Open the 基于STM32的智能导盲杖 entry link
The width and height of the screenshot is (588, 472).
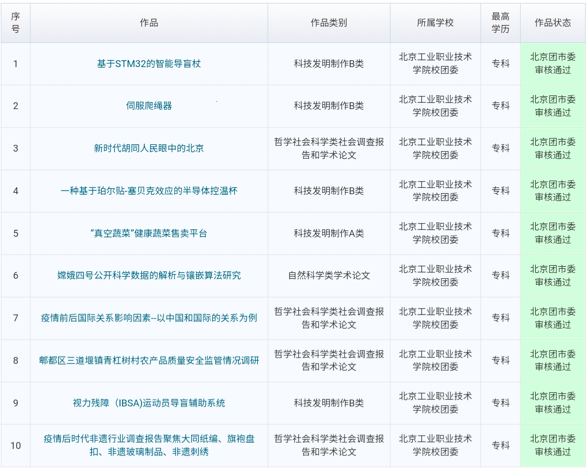coord(149,64)
